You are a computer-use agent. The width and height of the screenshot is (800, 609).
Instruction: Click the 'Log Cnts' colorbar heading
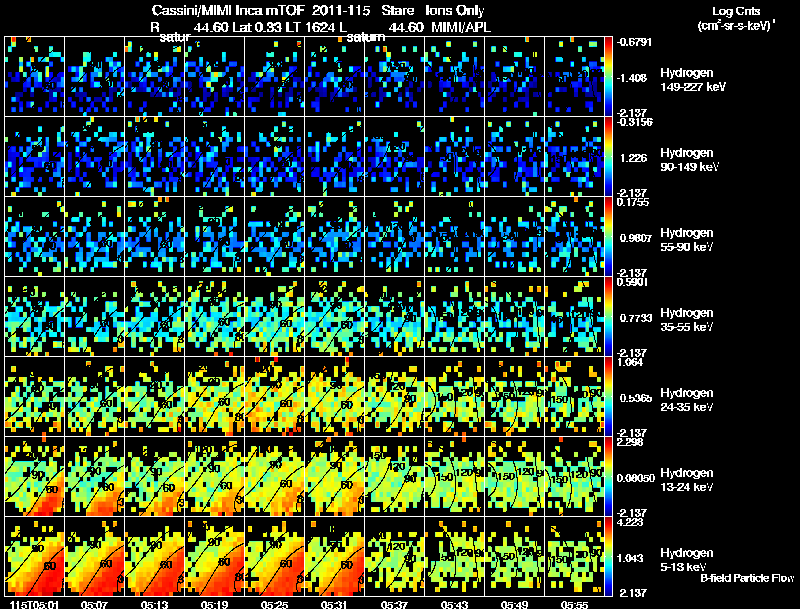point(736,11)
